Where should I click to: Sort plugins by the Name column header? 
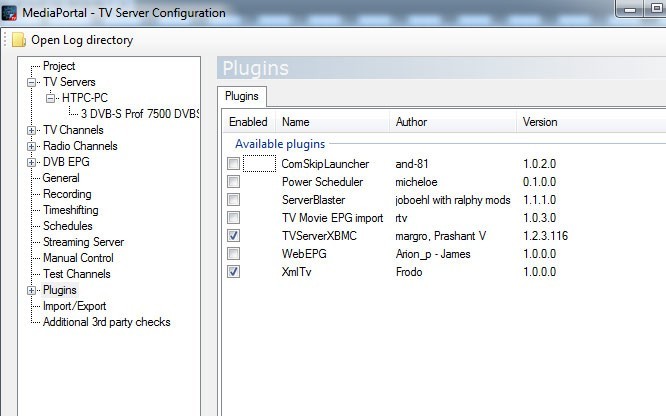point(296,122)
